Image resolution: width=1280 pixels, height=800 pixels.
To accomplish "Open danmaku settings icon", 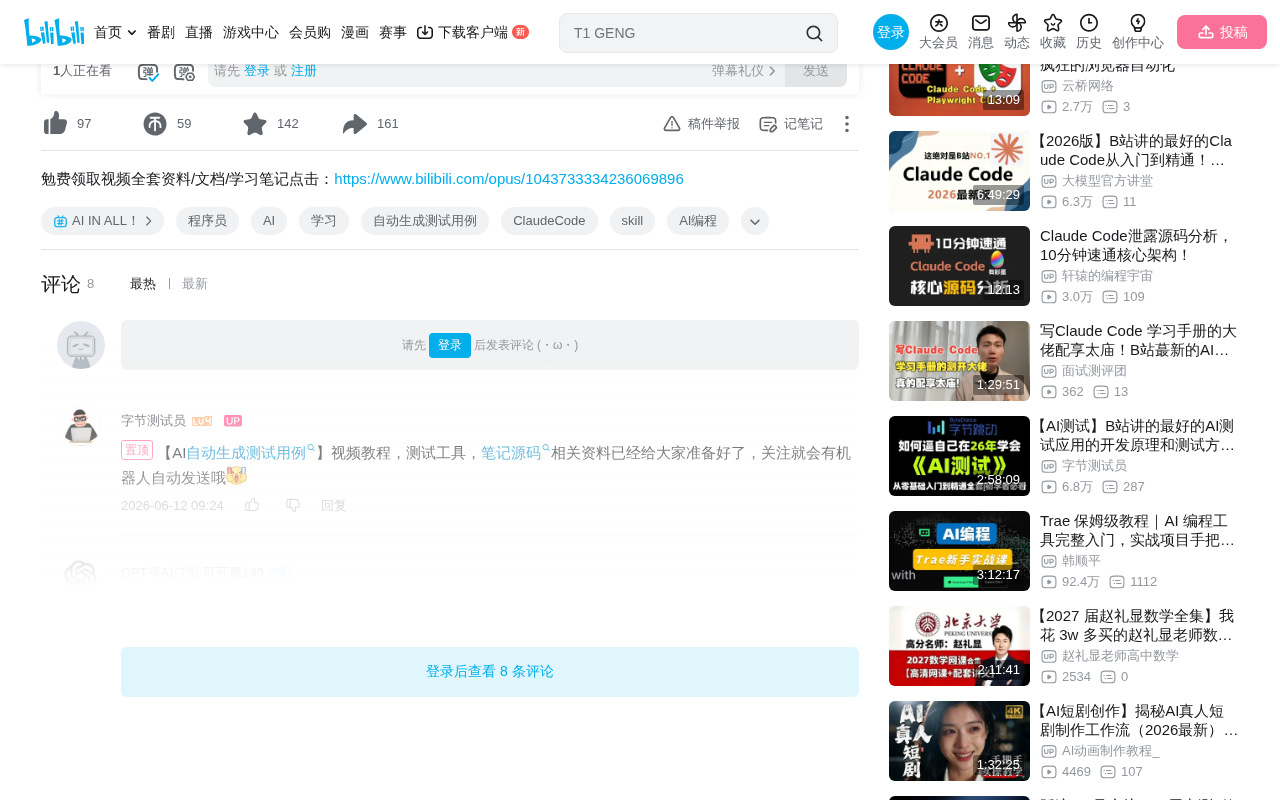I will (x=185, y=72).
